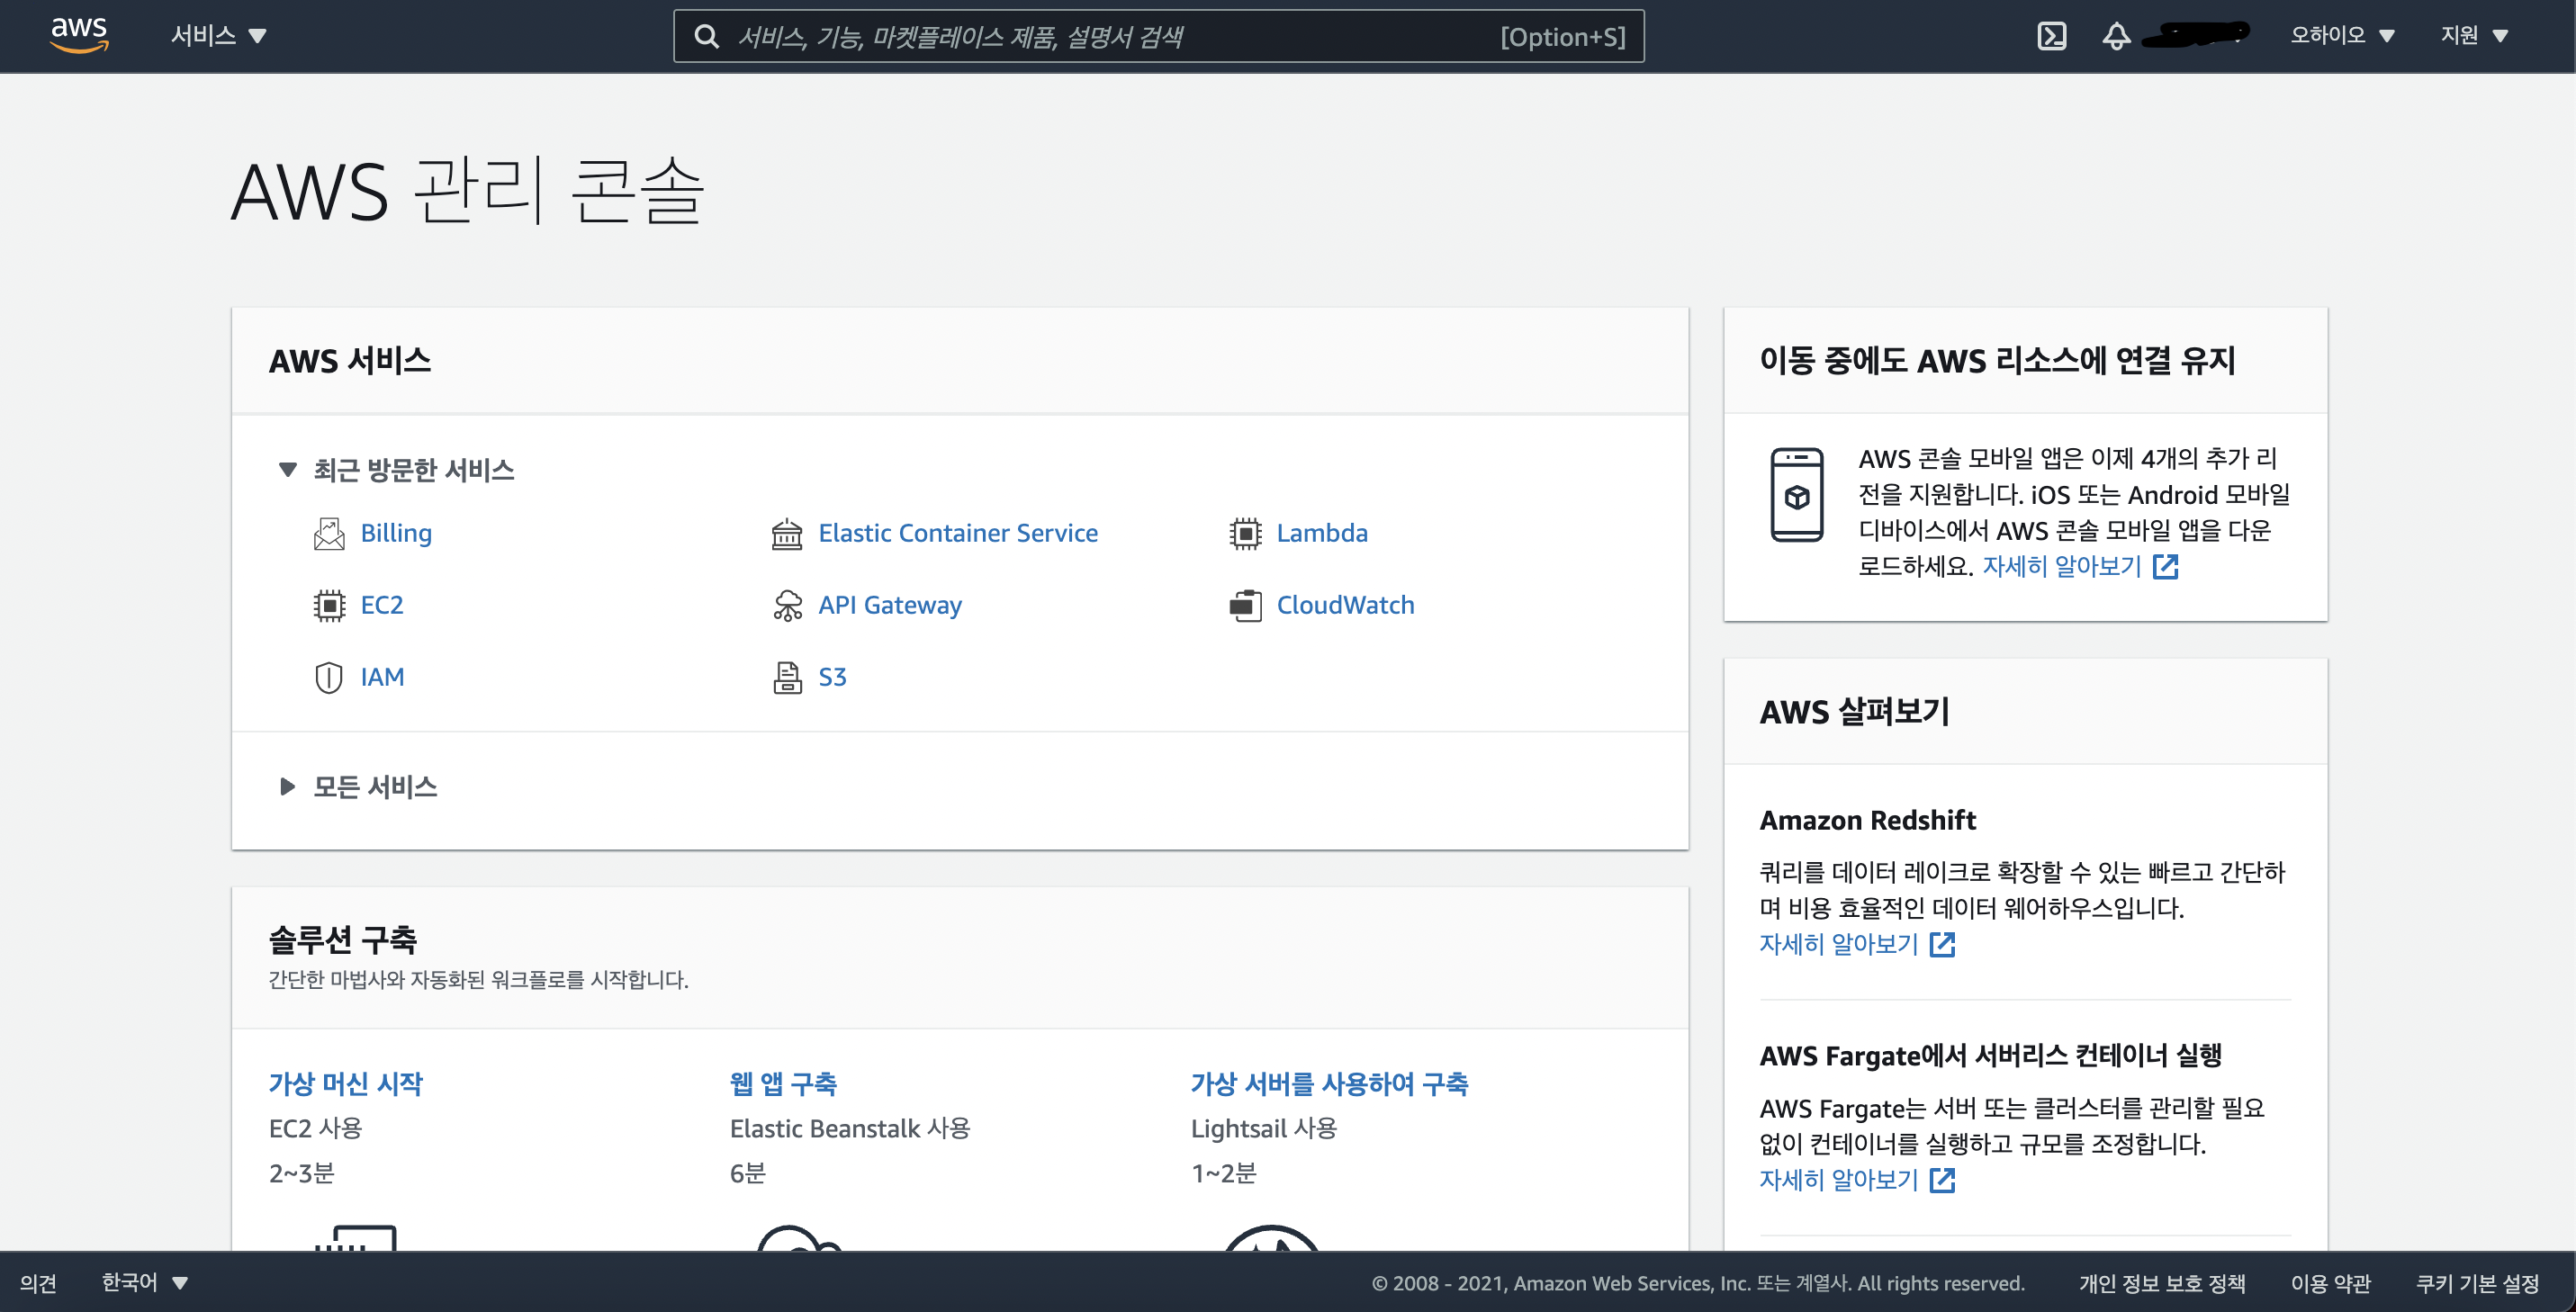The width and height of the screenshot is (2576, 1312).
Task: Click the 'Amazon Redshift' heading
Action: click(x=1867, y=821)
